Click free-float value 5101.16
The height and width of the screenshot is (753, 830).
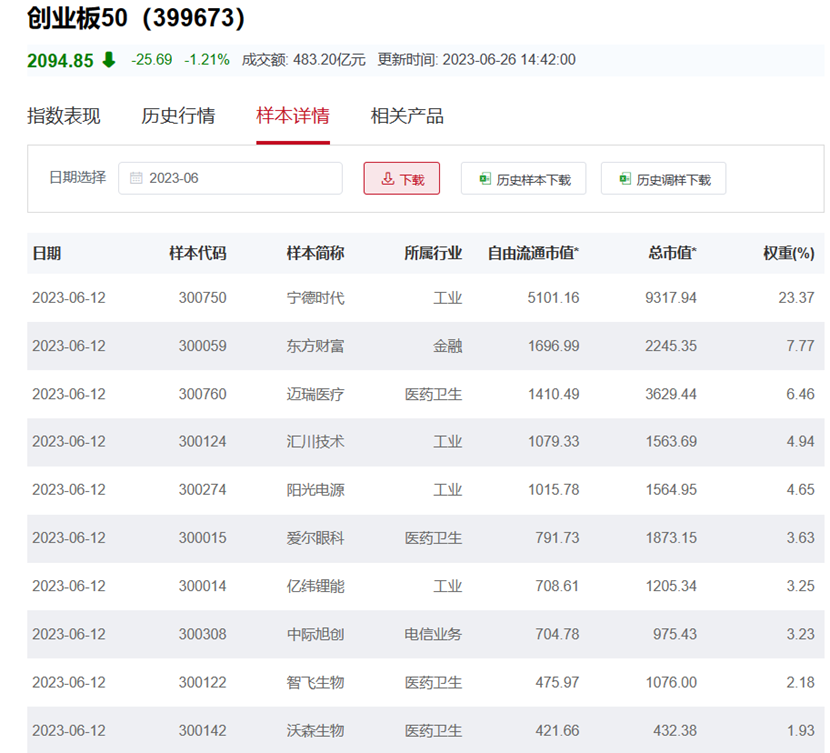pyautogui.click(x=553, y=298)
